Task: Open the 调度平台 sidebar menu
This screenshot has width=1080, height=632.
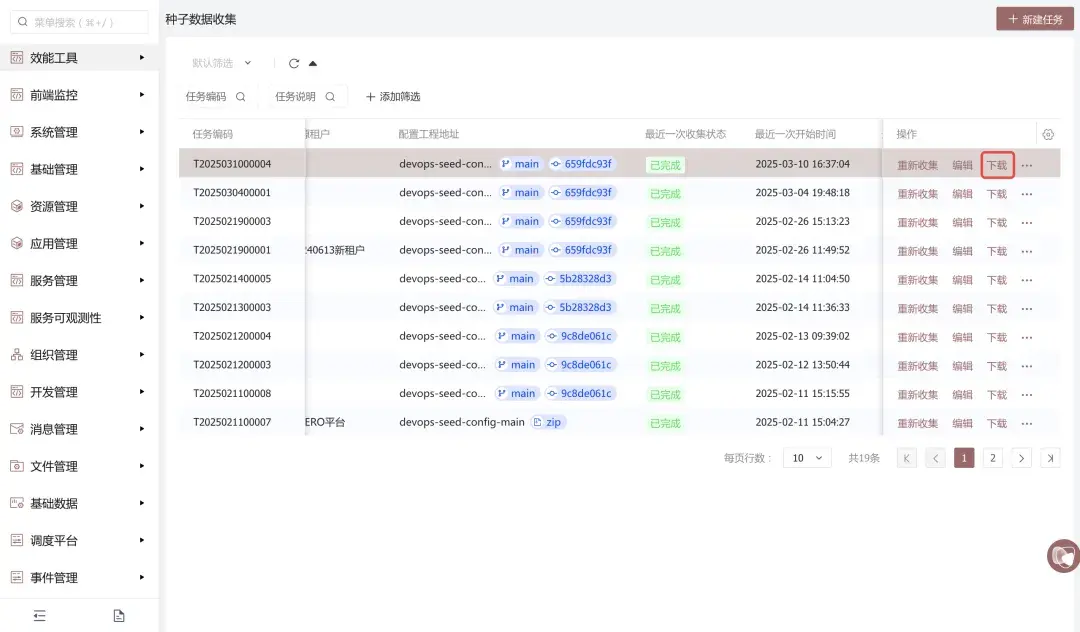Action: tap(79, 541)
